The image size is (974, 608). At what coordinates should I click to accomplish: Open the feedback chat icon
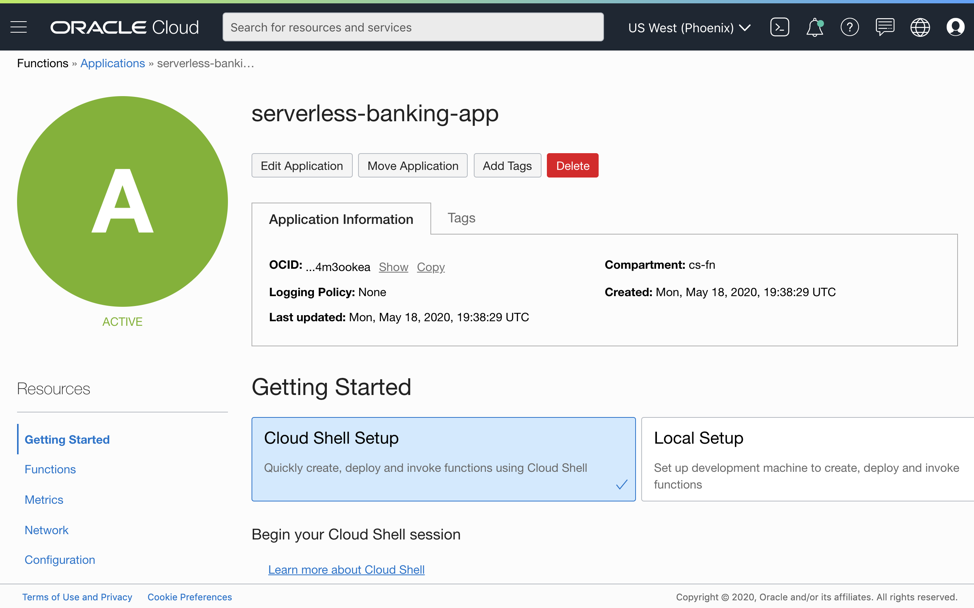(x=884, y=27)
